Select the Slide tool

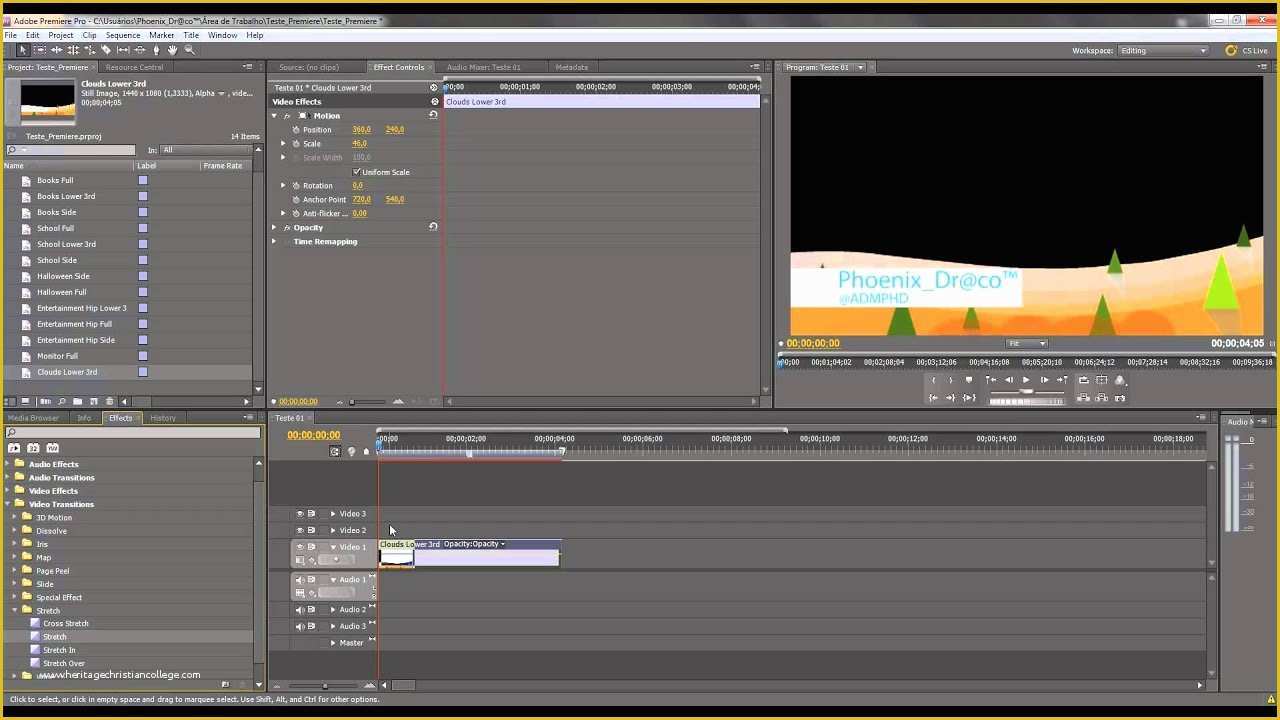(140, 50)
